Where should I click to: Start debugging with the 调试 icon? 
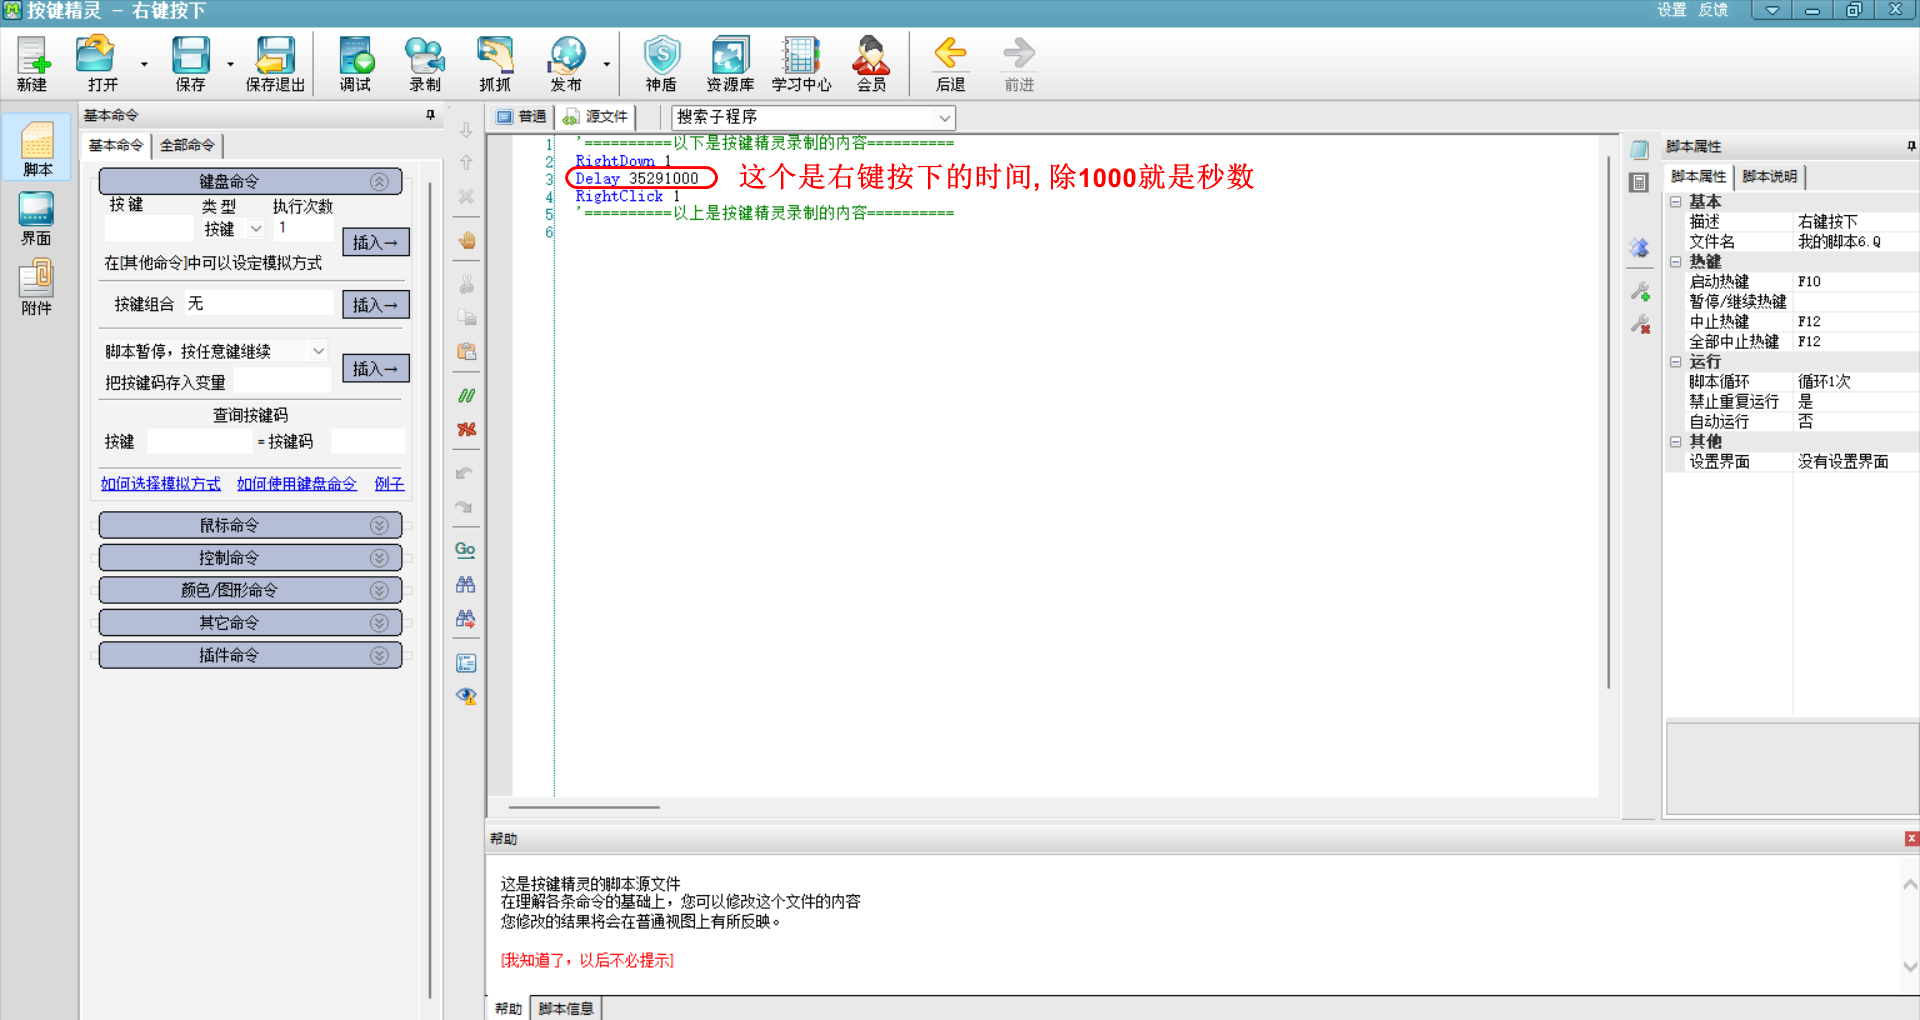(355, 64)
